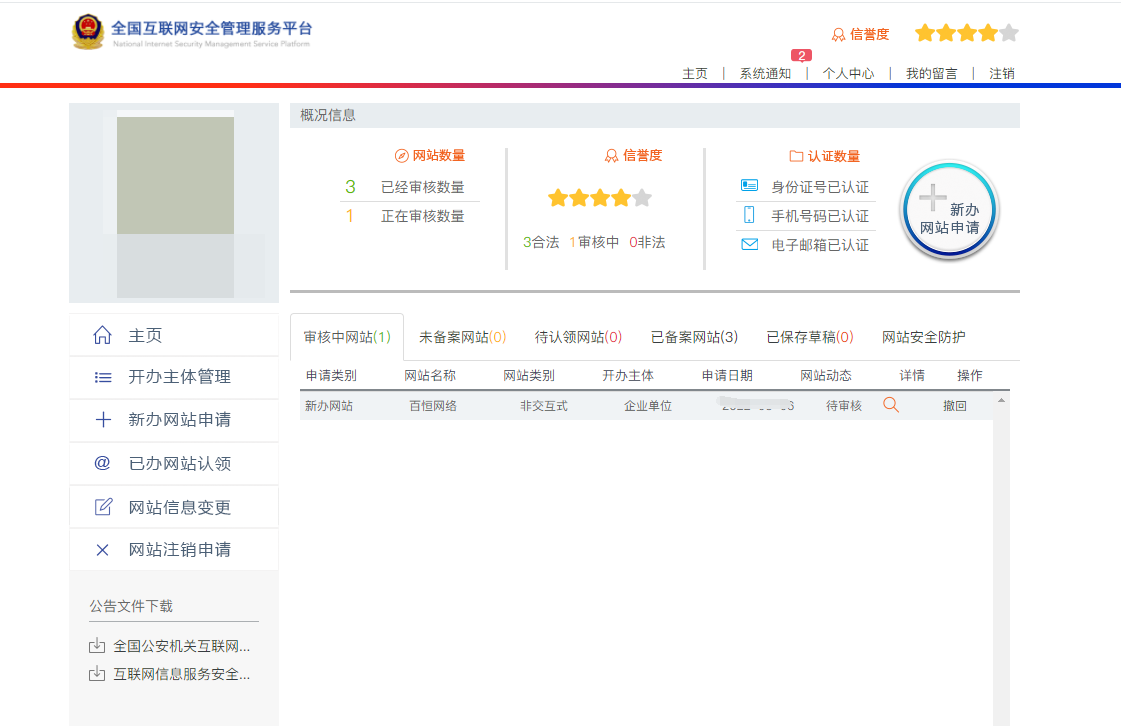The height and width of the screenshot is (726, 1121).
Task: Click the 非交互式 cell
Action: [x=543, y=406]
